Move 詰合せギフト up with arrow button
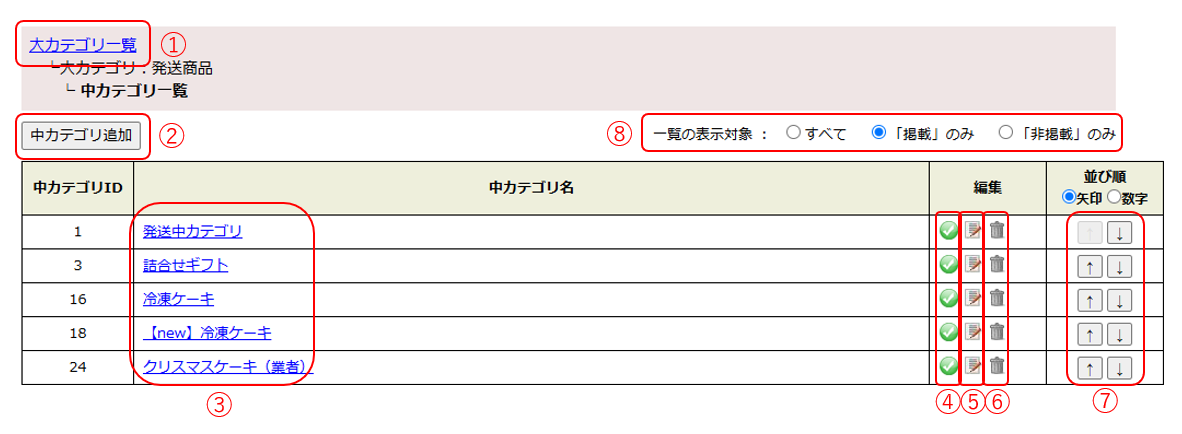Viewport: 1182px width, 434px height. tap(1092, 267)
